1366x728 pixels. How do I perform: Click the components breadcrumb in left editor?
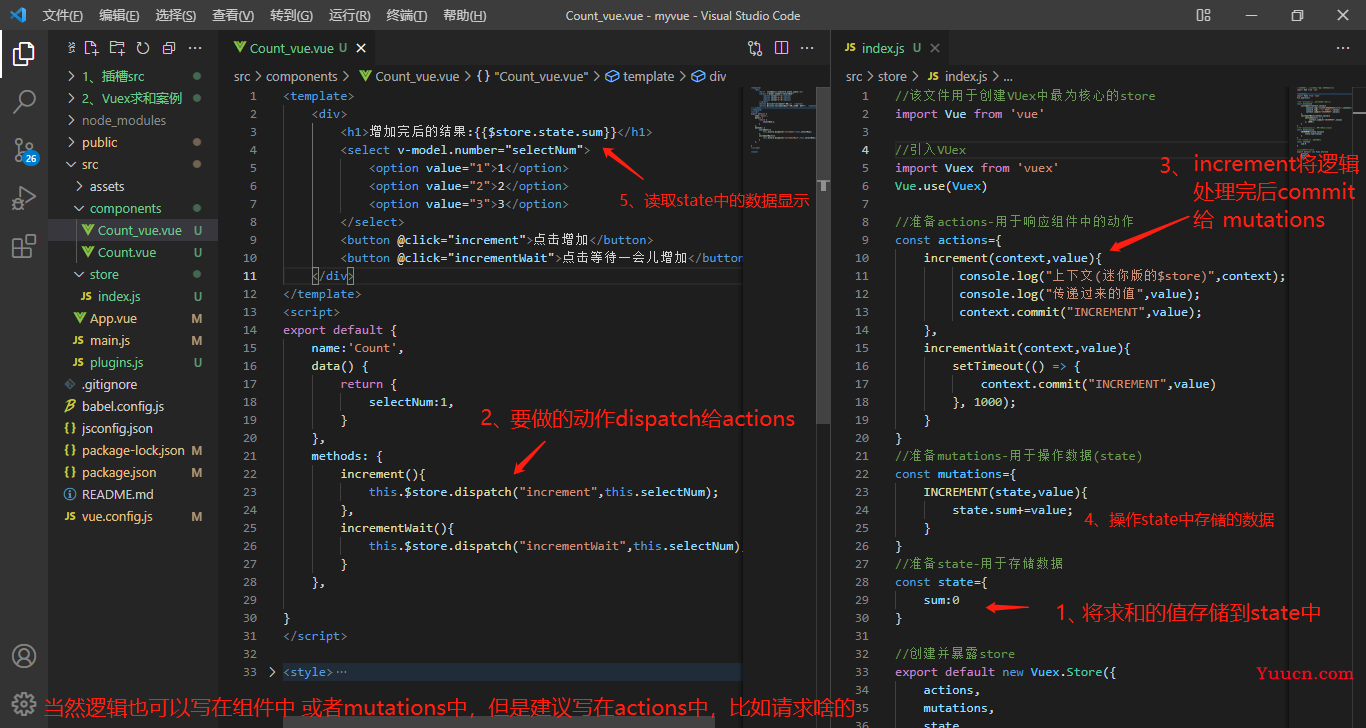[x=302, y=76]
